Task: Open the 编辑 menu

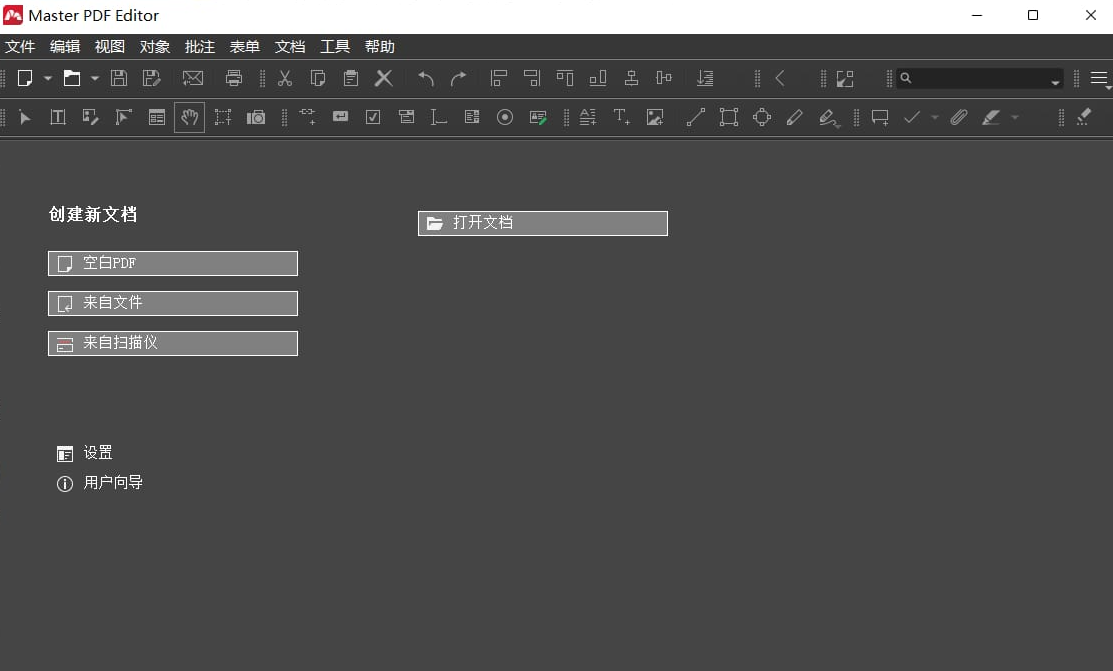Action: [x=65, y=47]
